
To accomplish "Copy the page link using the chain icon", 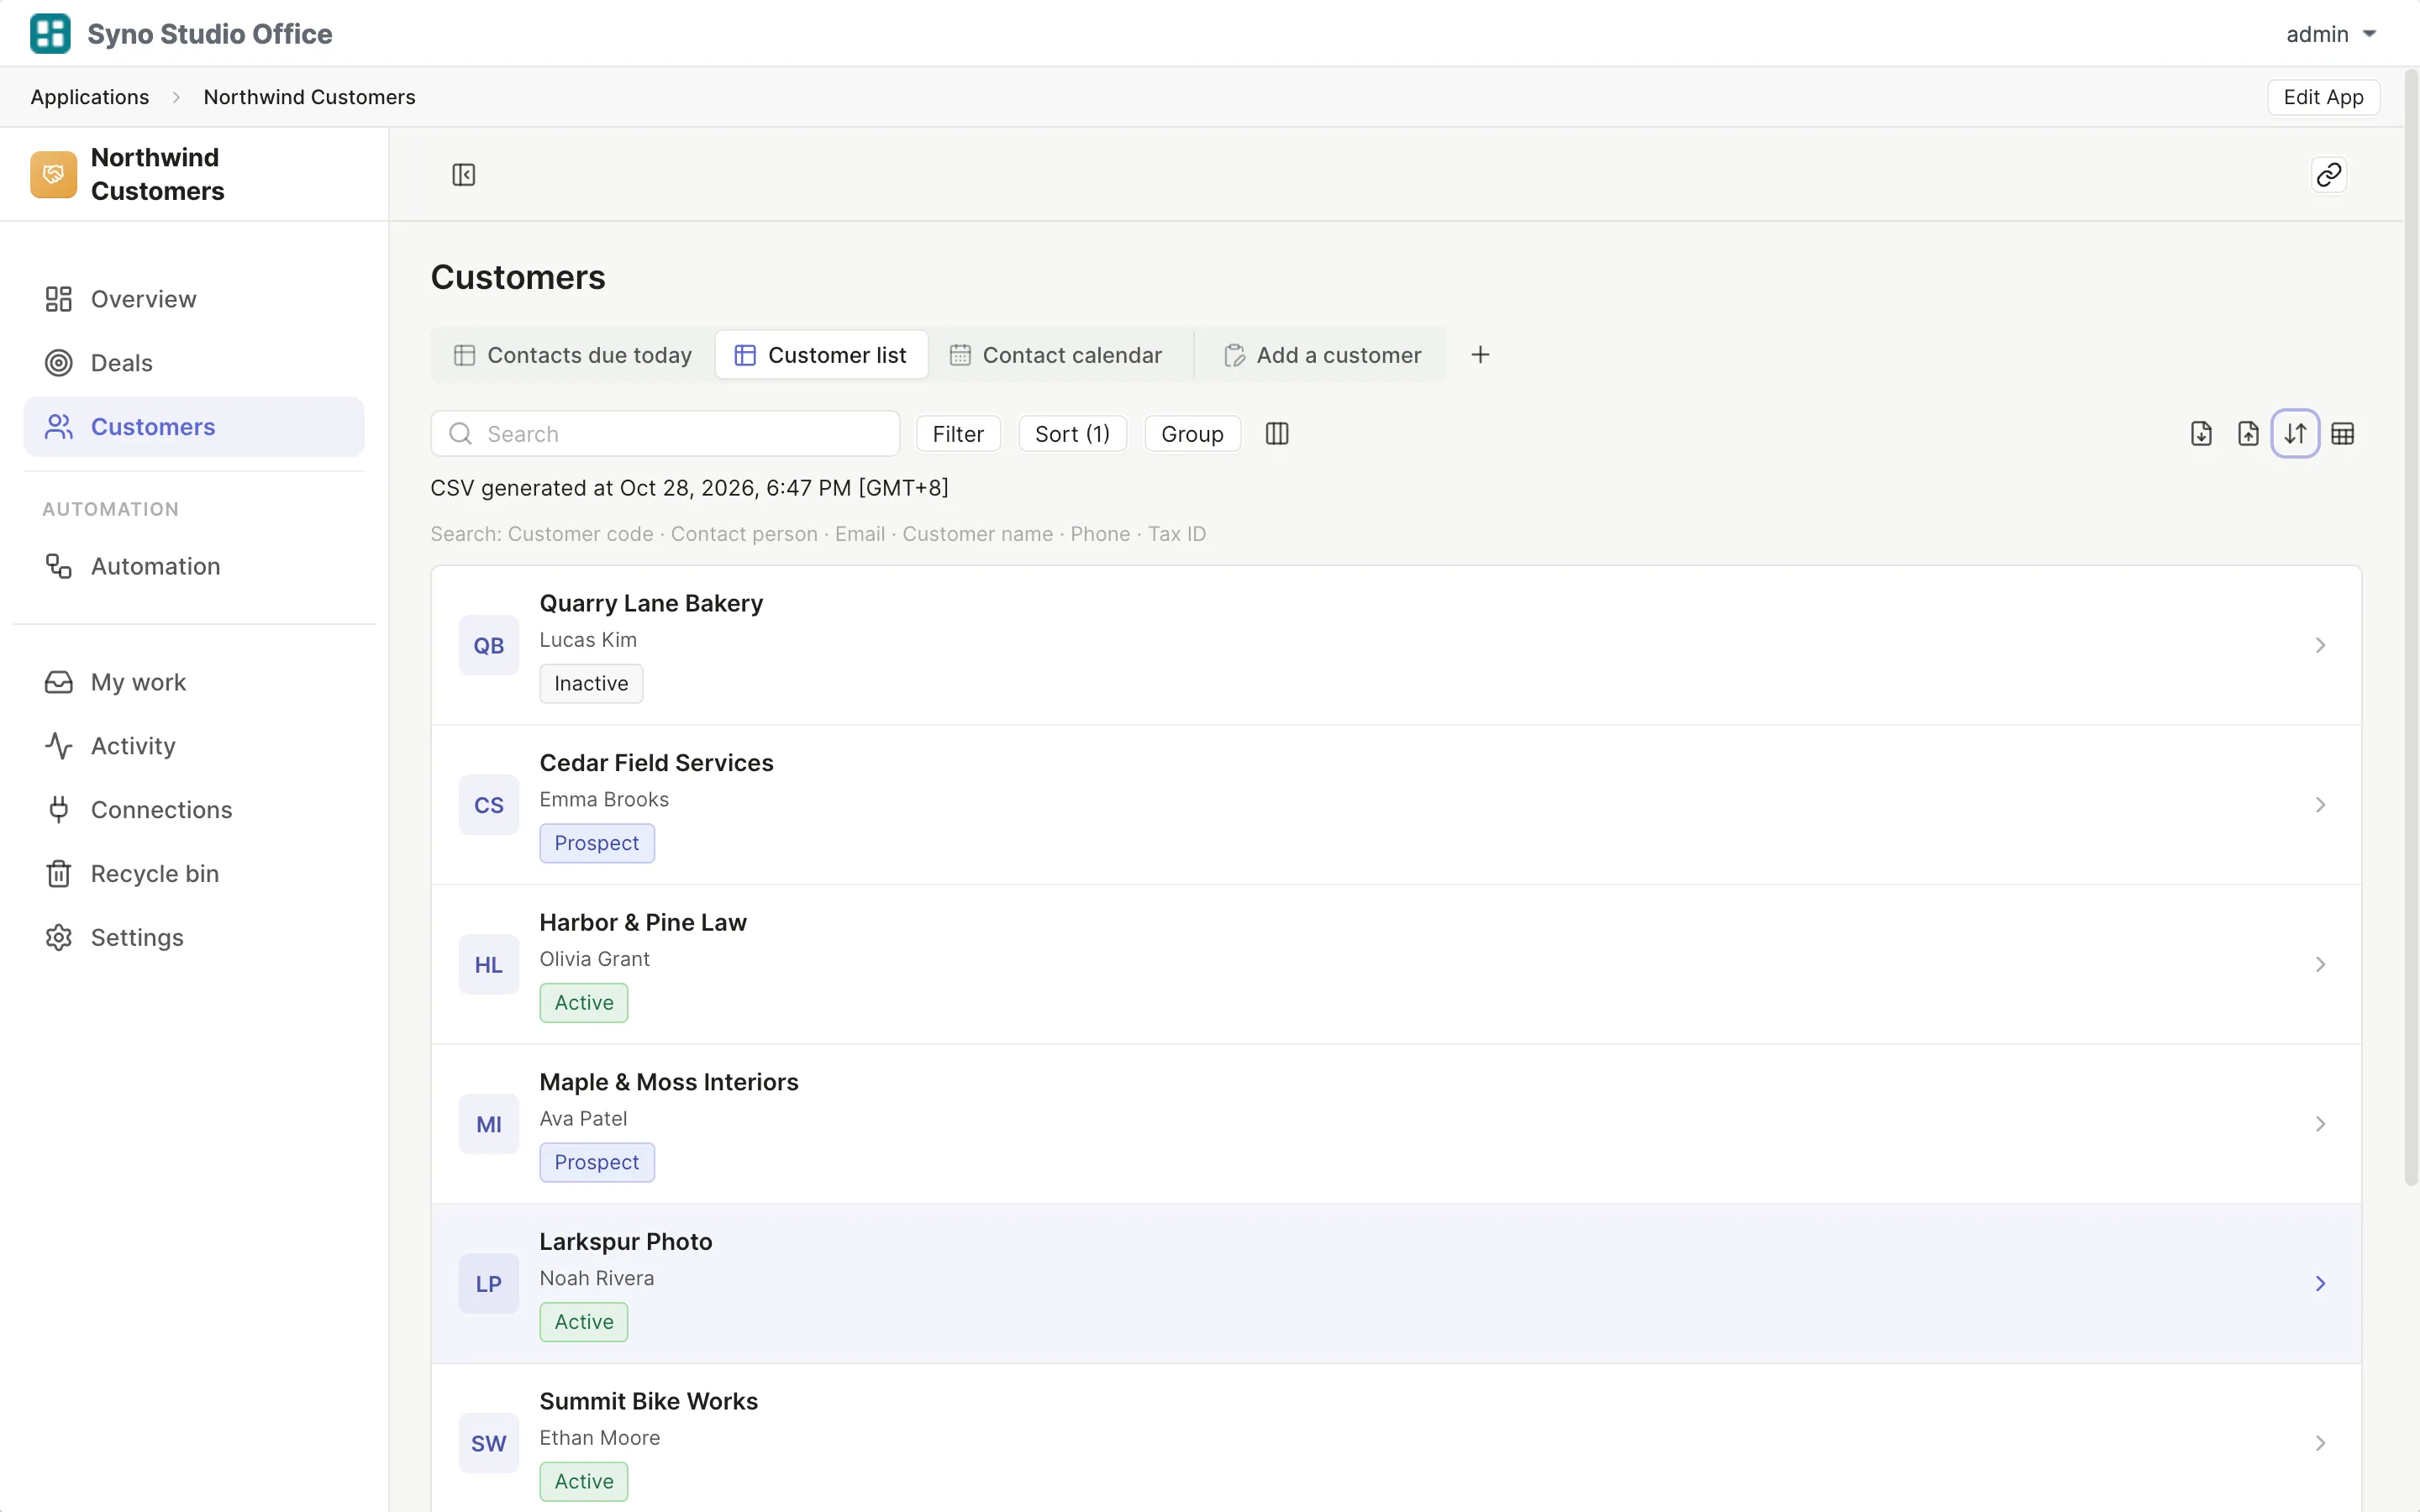I will (2328, 175).
